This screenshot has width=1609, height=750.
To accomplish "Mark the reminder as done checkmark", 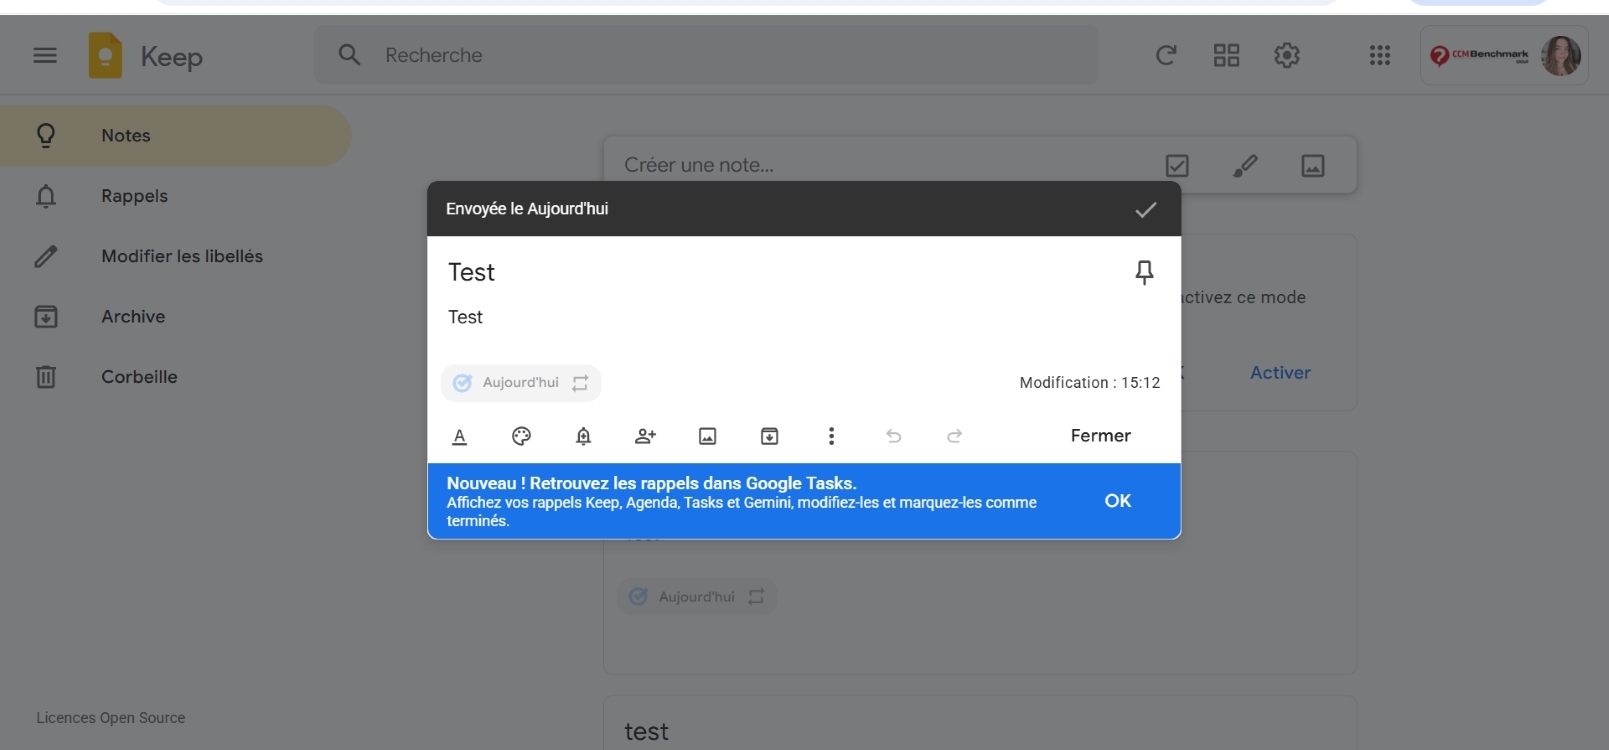I will [1146, 209].
